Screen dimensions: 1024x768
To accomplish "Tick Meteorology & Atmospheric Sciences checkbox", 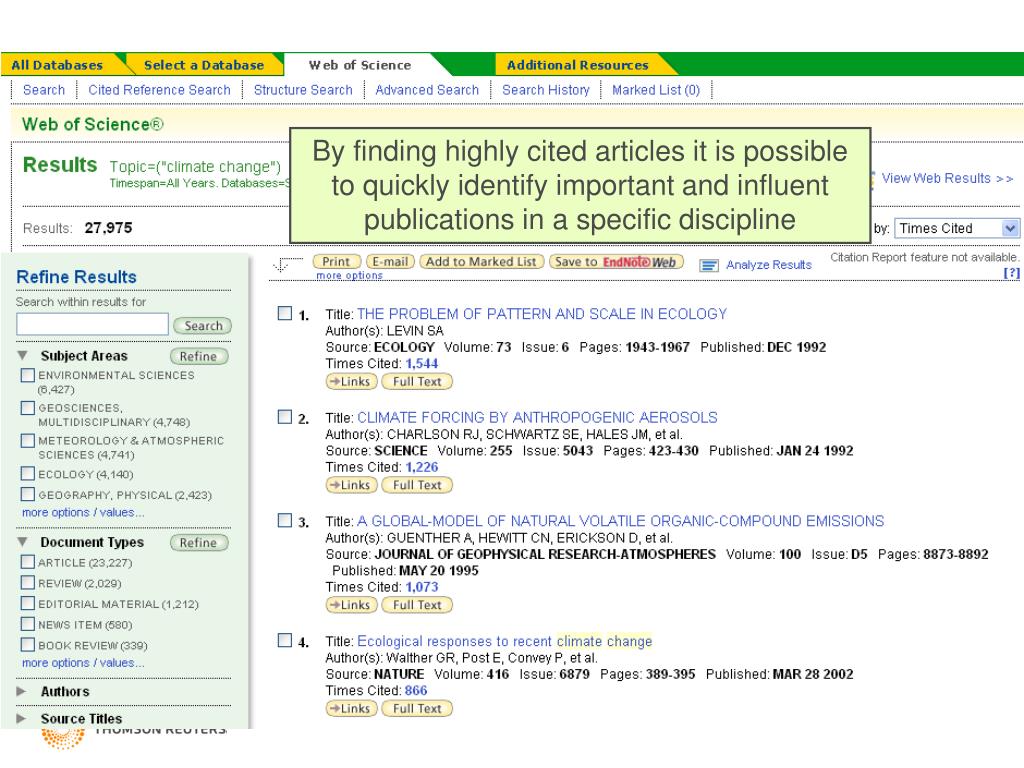I will 27,440.
